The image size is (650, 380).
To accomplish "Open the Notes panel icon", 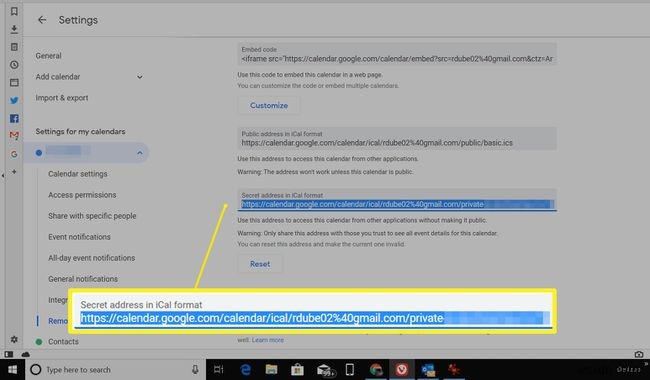I will (14, 47).
